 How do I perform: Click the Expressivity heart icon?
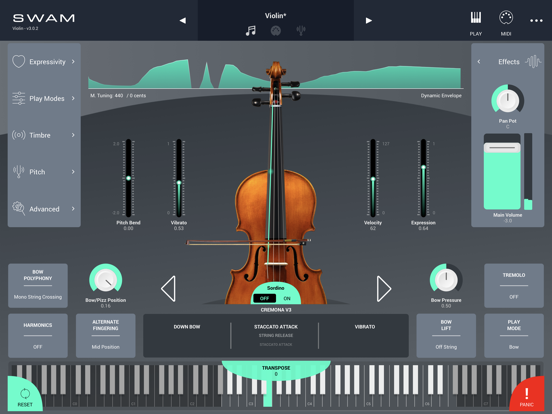19,62
